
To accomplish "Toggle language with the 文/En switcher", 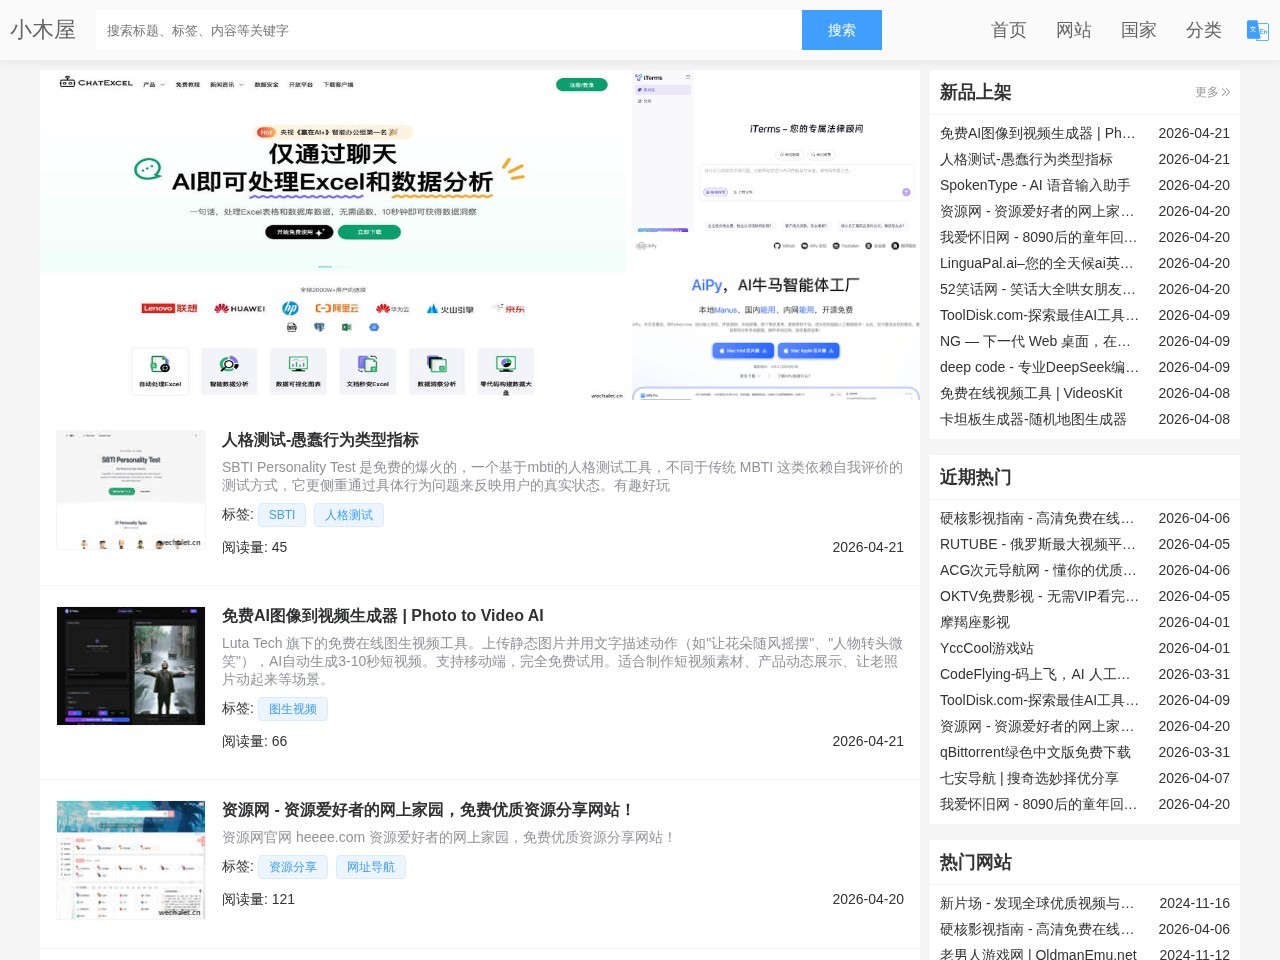I will click(1256, 30).
